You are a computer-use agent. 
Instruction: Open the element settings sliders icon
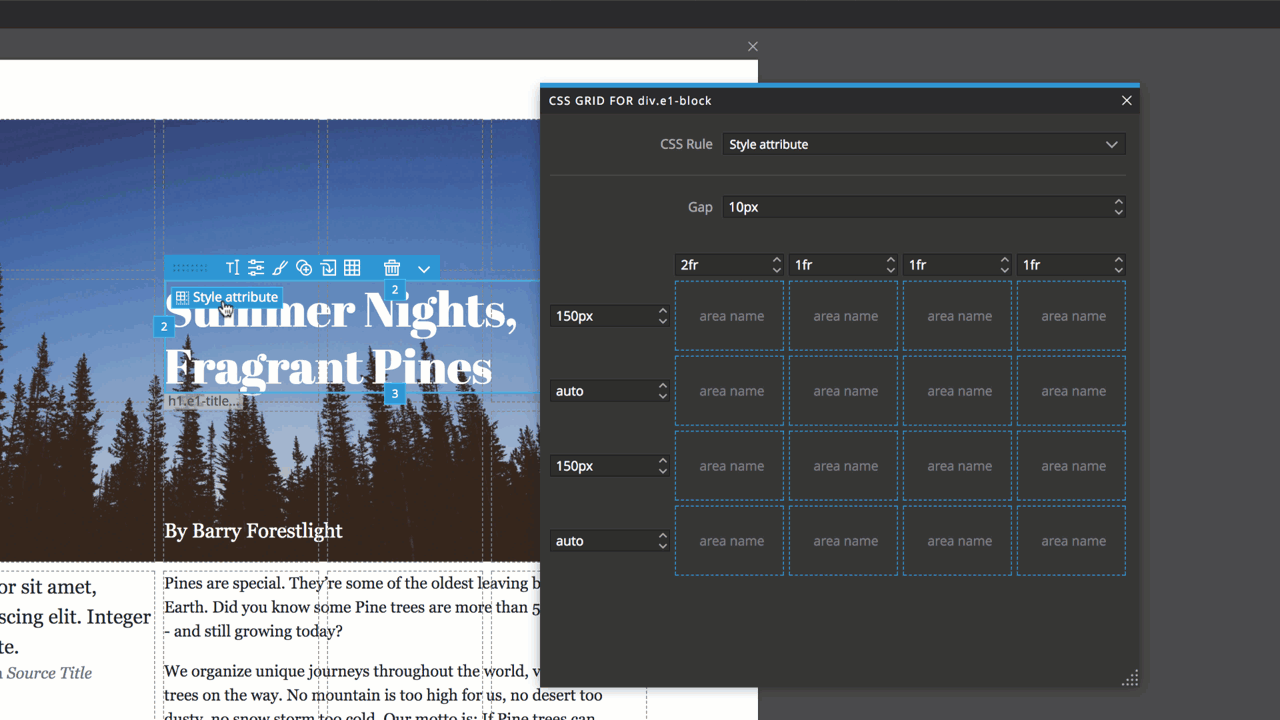click(256, 267)
